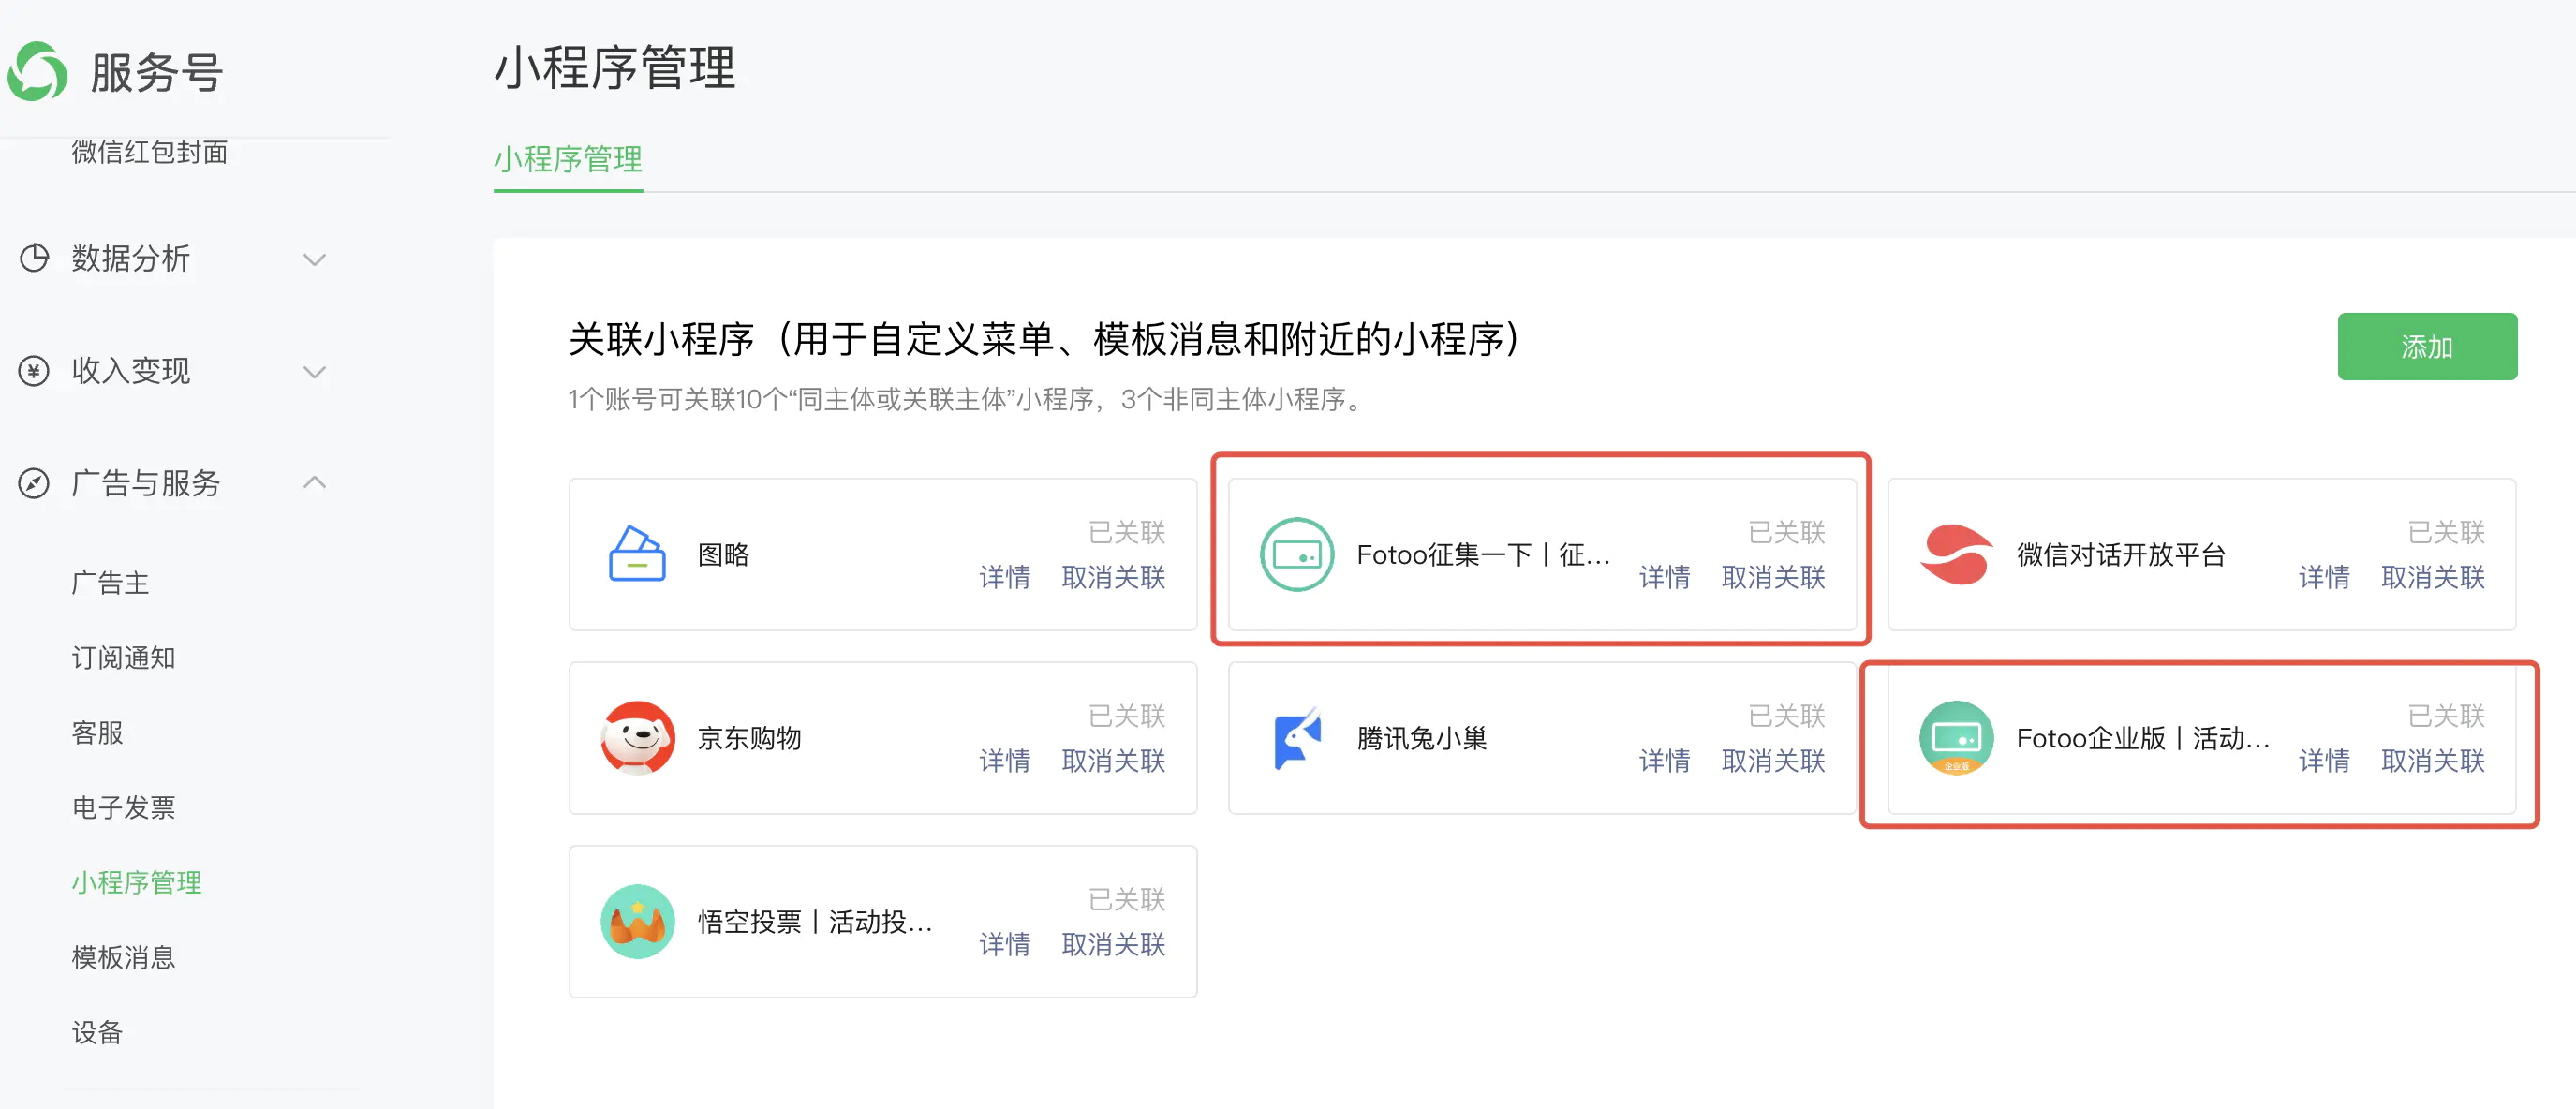This screenshot has height=1109, width=2576.
Task: Collapse the 广告与服务 menu chevron
Action: (x=315, y=483)
